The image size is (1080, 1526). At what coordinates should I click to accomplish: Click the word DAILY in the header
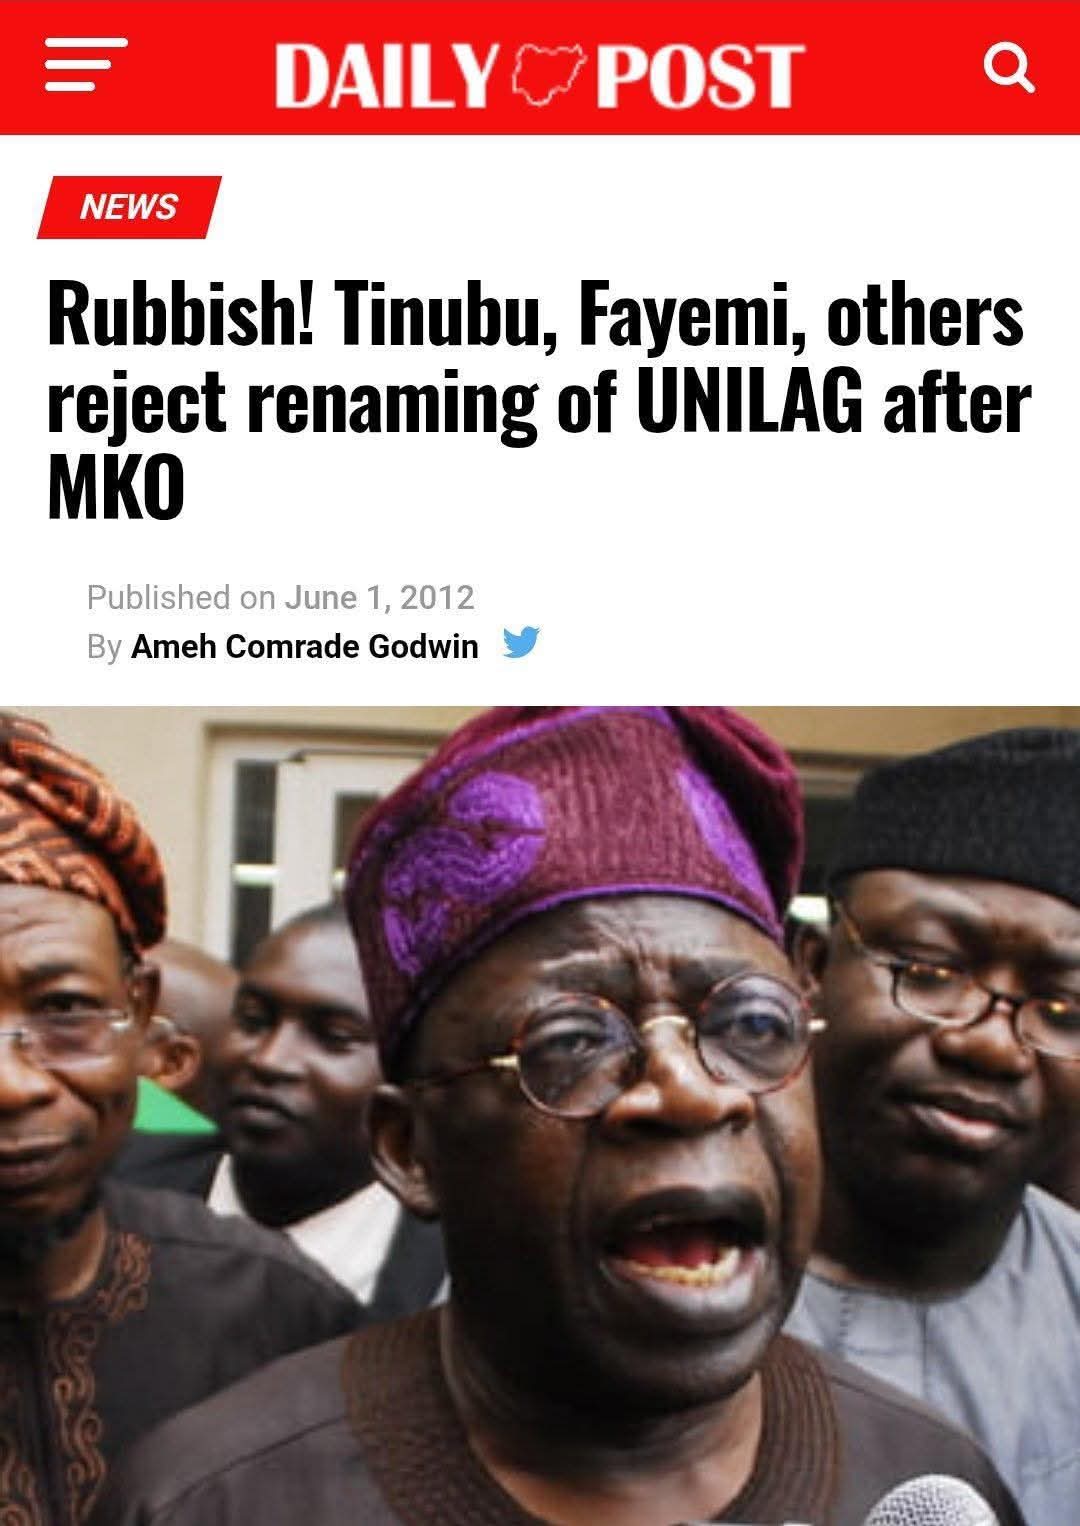[x=385, y=75]
